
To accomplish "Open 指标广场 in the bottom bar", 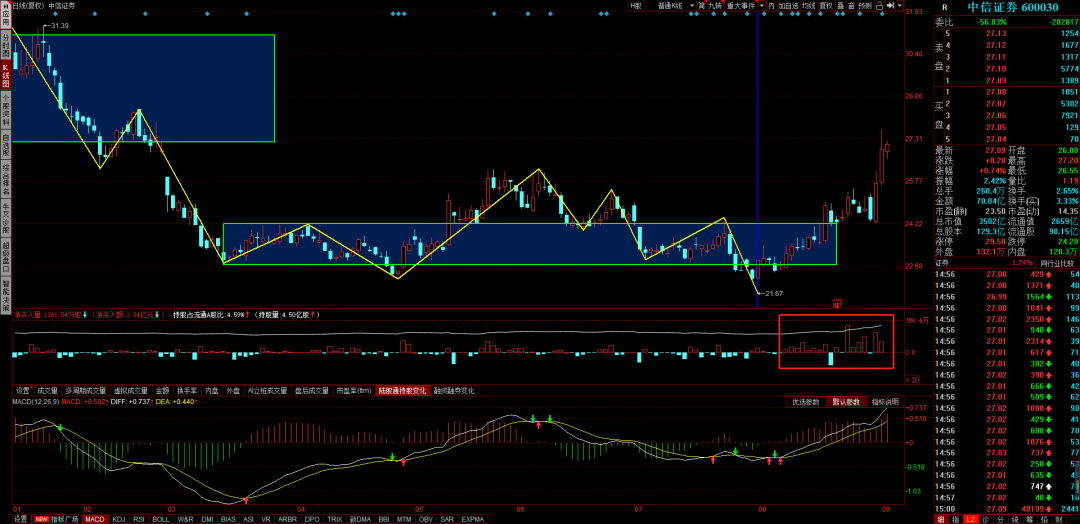I will [56, 519].
